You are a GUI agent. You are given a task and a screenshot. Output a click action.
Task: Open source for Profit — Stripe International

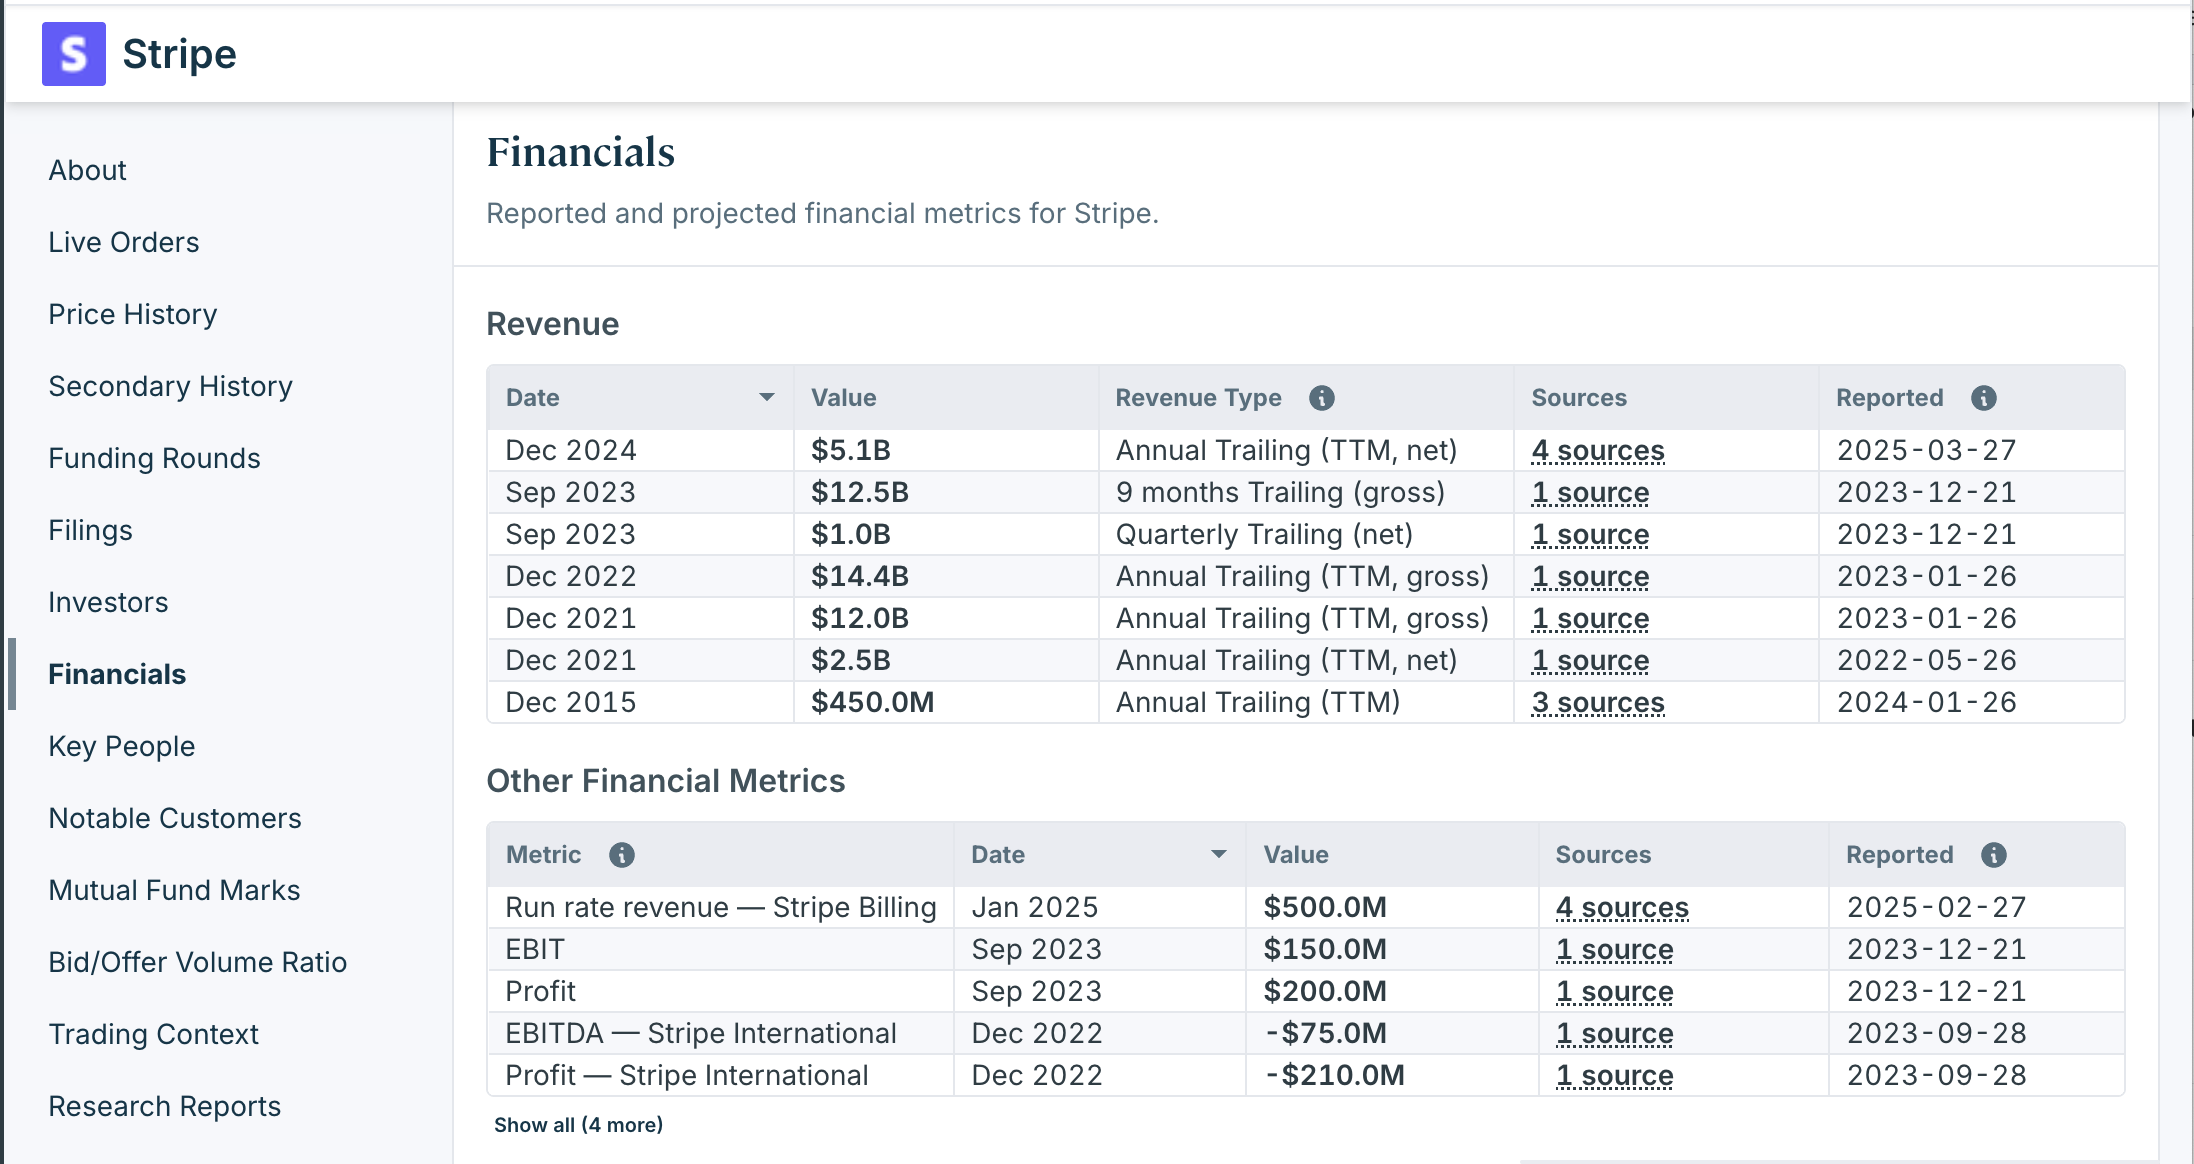(1615, 1076)
